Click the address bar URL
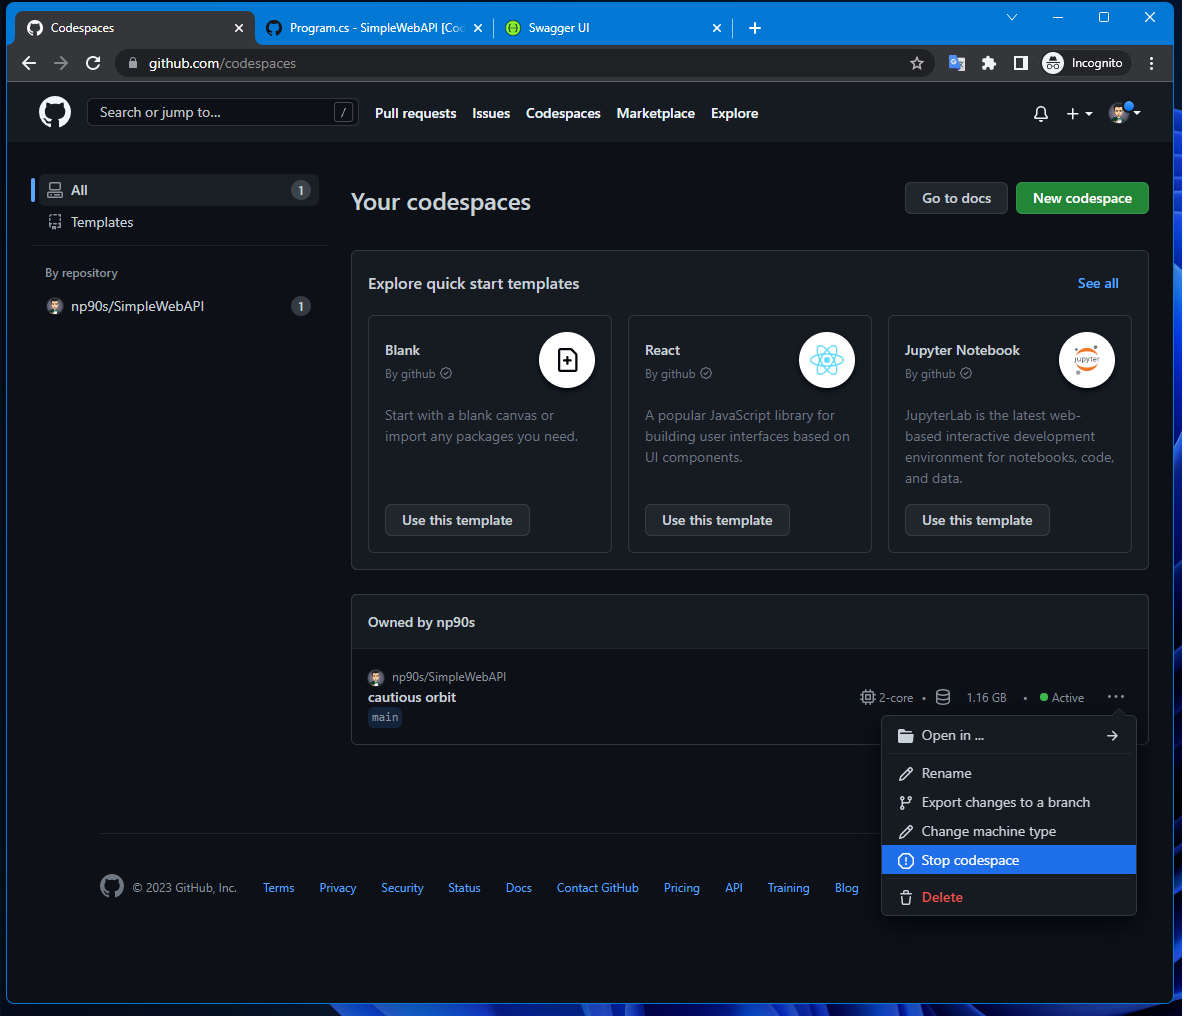The width and height of the screenshot is (1184, 1016). point(222,63)
